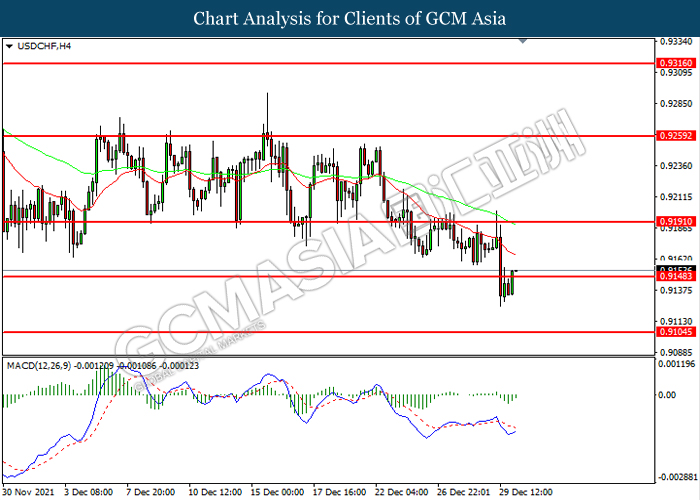Click the gray horizontal current price line
The image size is (700, 500).
pos(329,270)
